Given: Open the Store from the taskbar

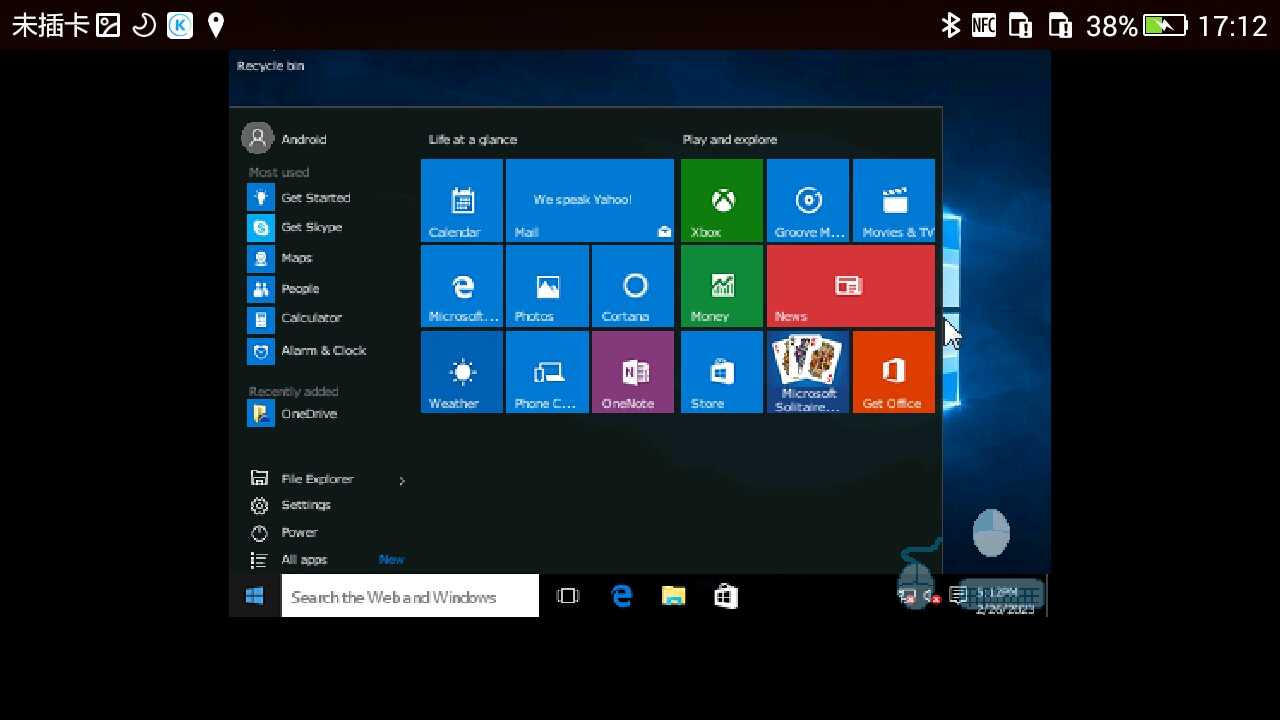Looking at the screenshot, I should [726, 596].
